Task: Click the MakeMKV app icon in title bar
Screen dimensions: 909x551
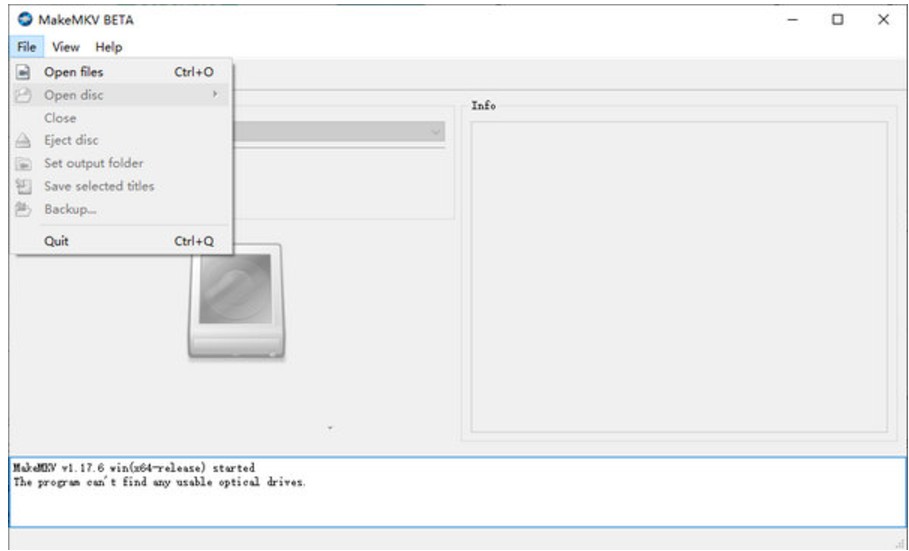Action: [x=25, y=20]
